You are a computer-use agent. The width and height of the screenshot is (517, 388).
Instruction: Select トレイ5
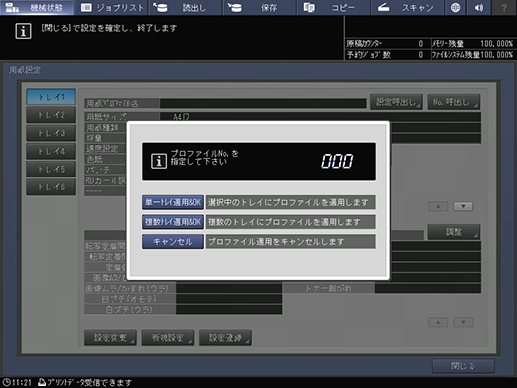click(51, 169)
